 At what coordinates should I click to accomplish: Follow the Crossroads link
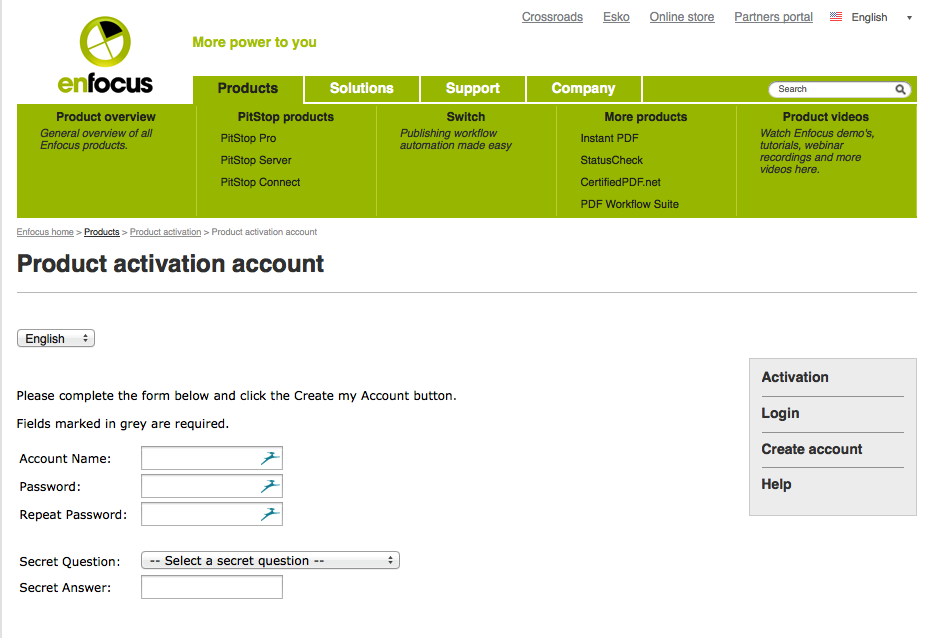tap(552, 17)
